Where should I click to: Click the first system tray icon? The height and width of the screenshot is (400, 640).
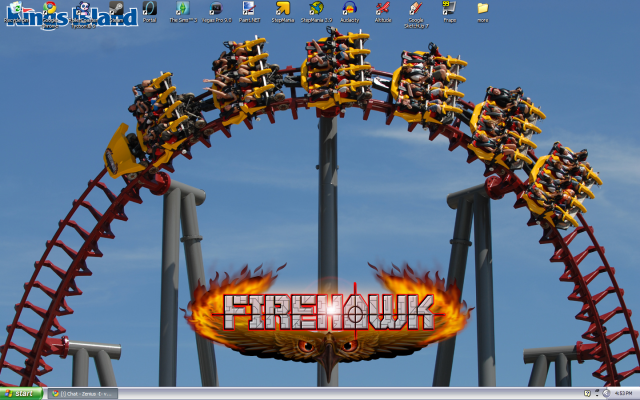pyautogui.click(x=587, y=393)
